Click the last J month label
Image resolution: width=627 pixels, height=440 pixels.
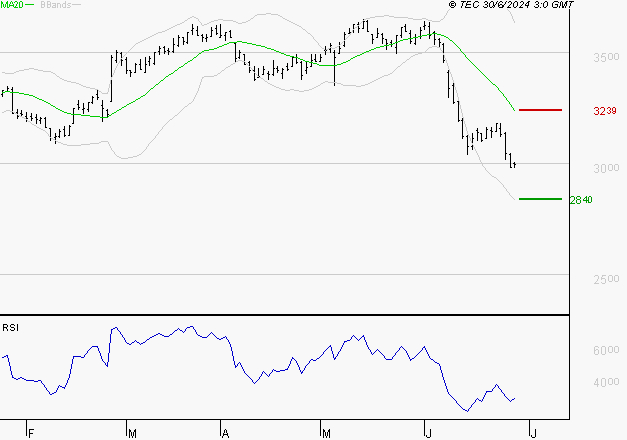pos(533,433)
